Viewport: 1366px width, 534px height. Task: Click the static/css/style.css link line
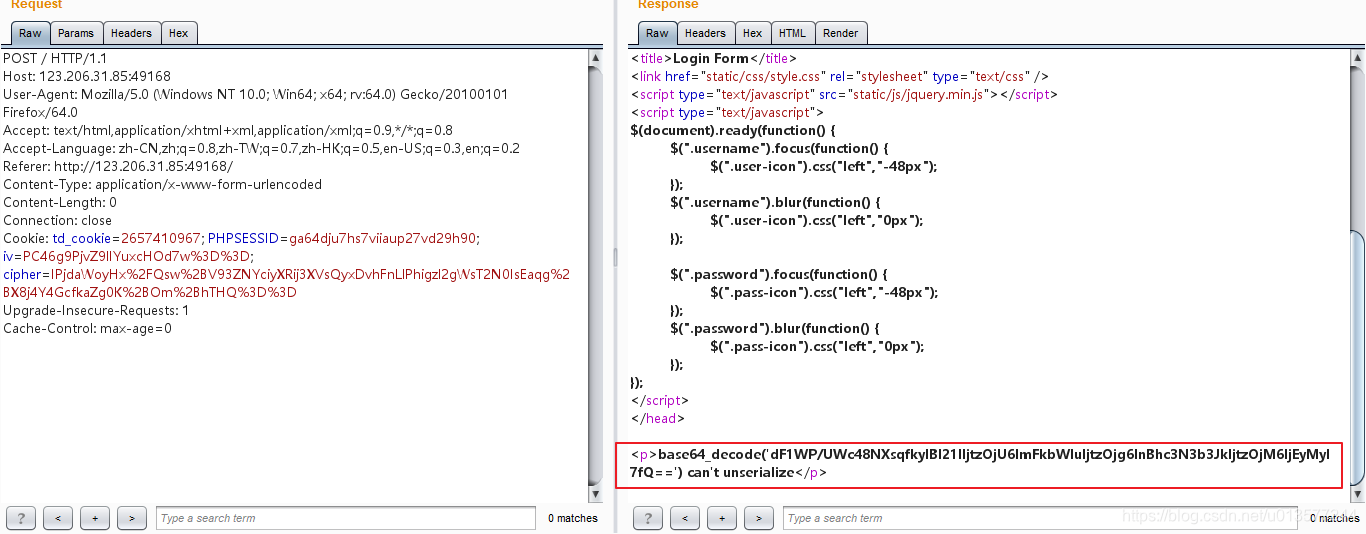(840, 77)
